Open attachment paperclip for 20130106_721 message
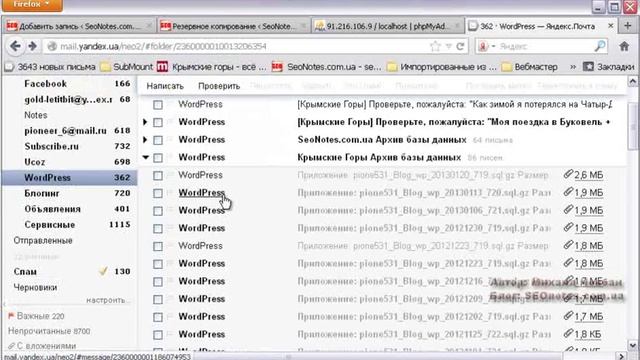 pos(568,210)
